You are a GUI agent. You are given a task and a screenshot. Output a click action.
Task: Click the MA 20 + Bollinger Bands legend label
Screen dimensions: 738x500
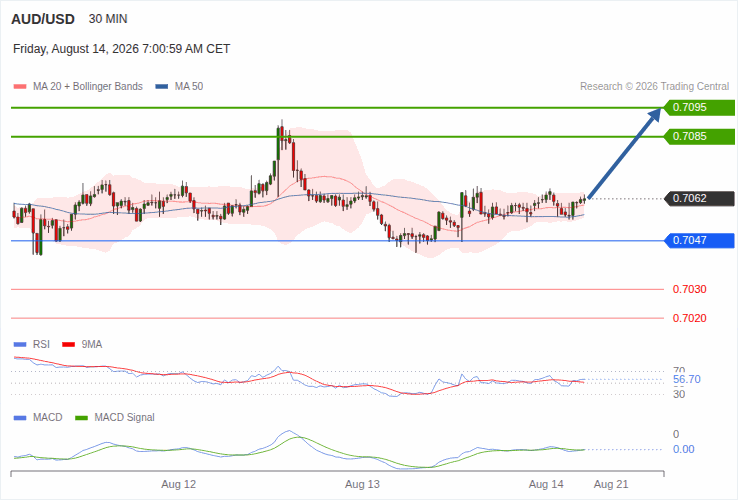[x=88, y=87]
